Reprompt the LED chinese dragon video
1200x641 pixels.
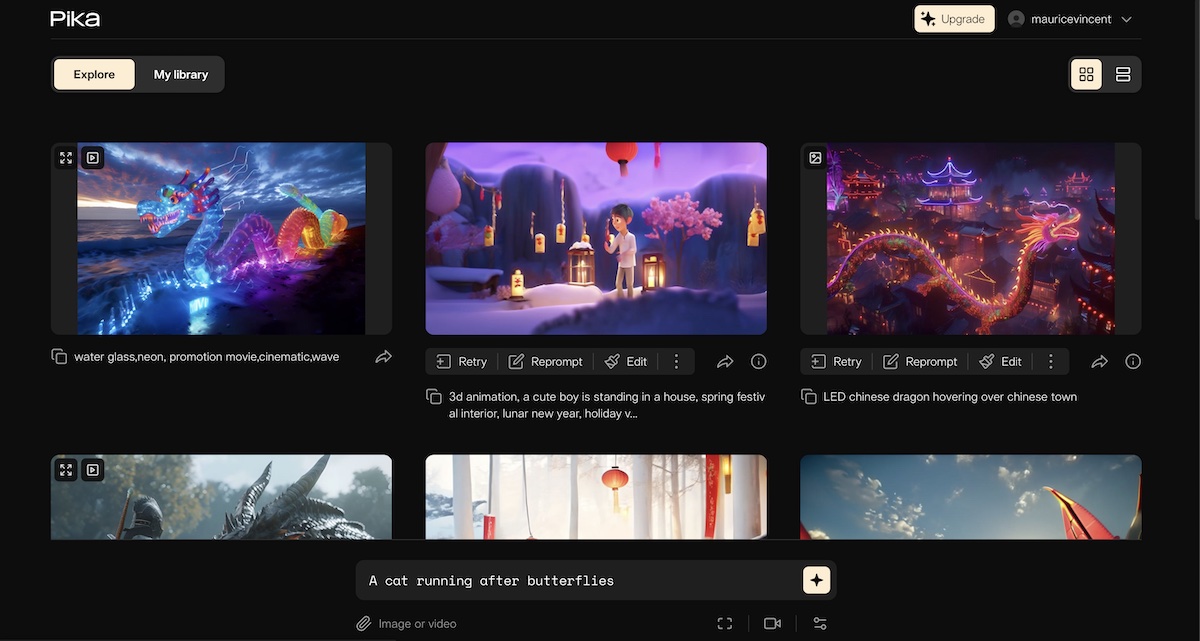tap(920, 362)
